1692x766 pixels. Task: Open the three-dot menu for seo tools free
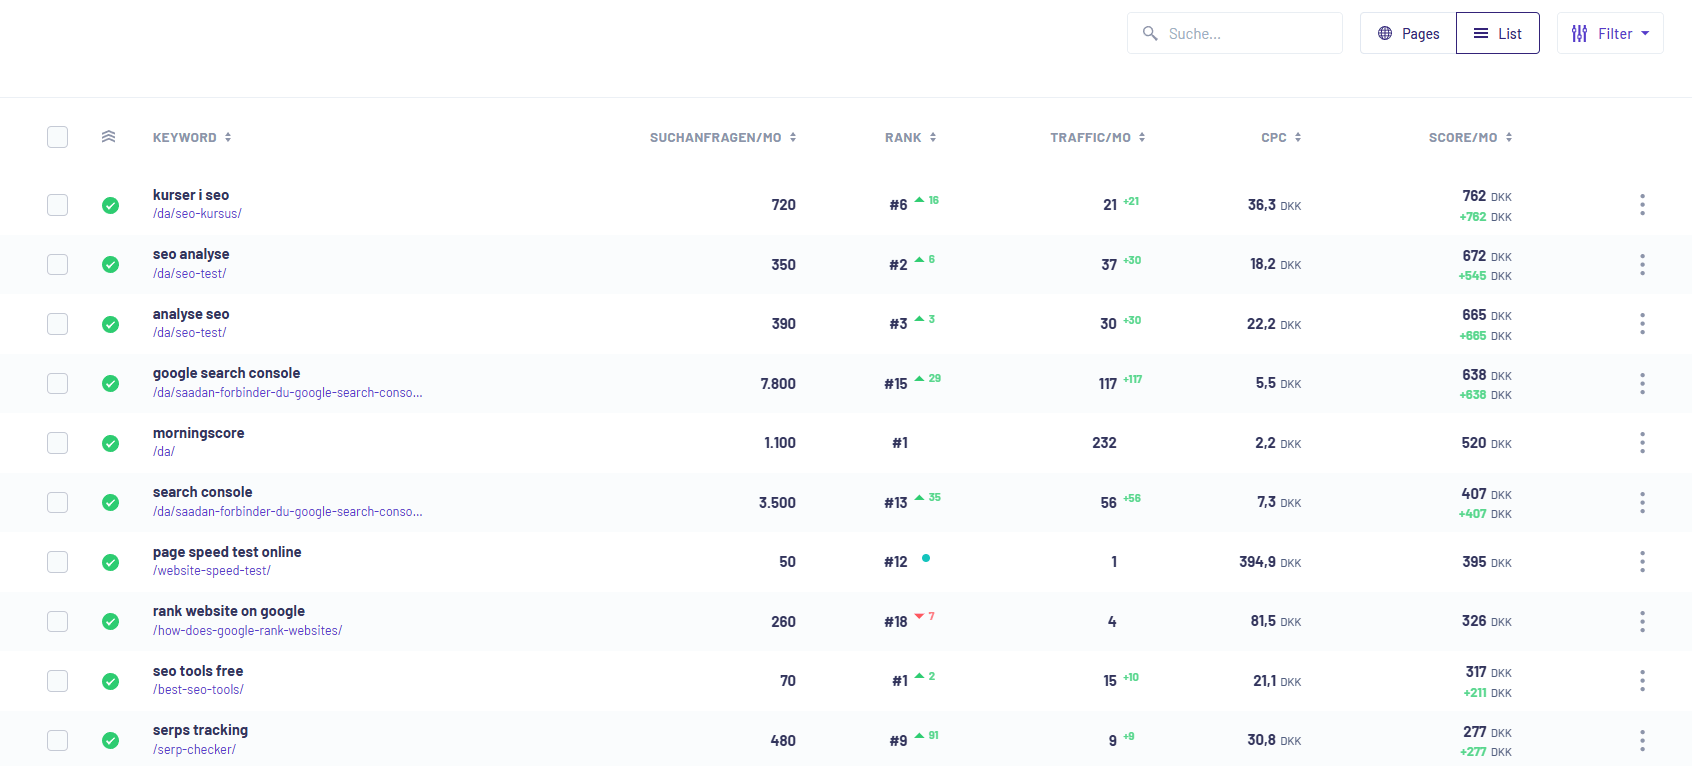point(1642,681)
